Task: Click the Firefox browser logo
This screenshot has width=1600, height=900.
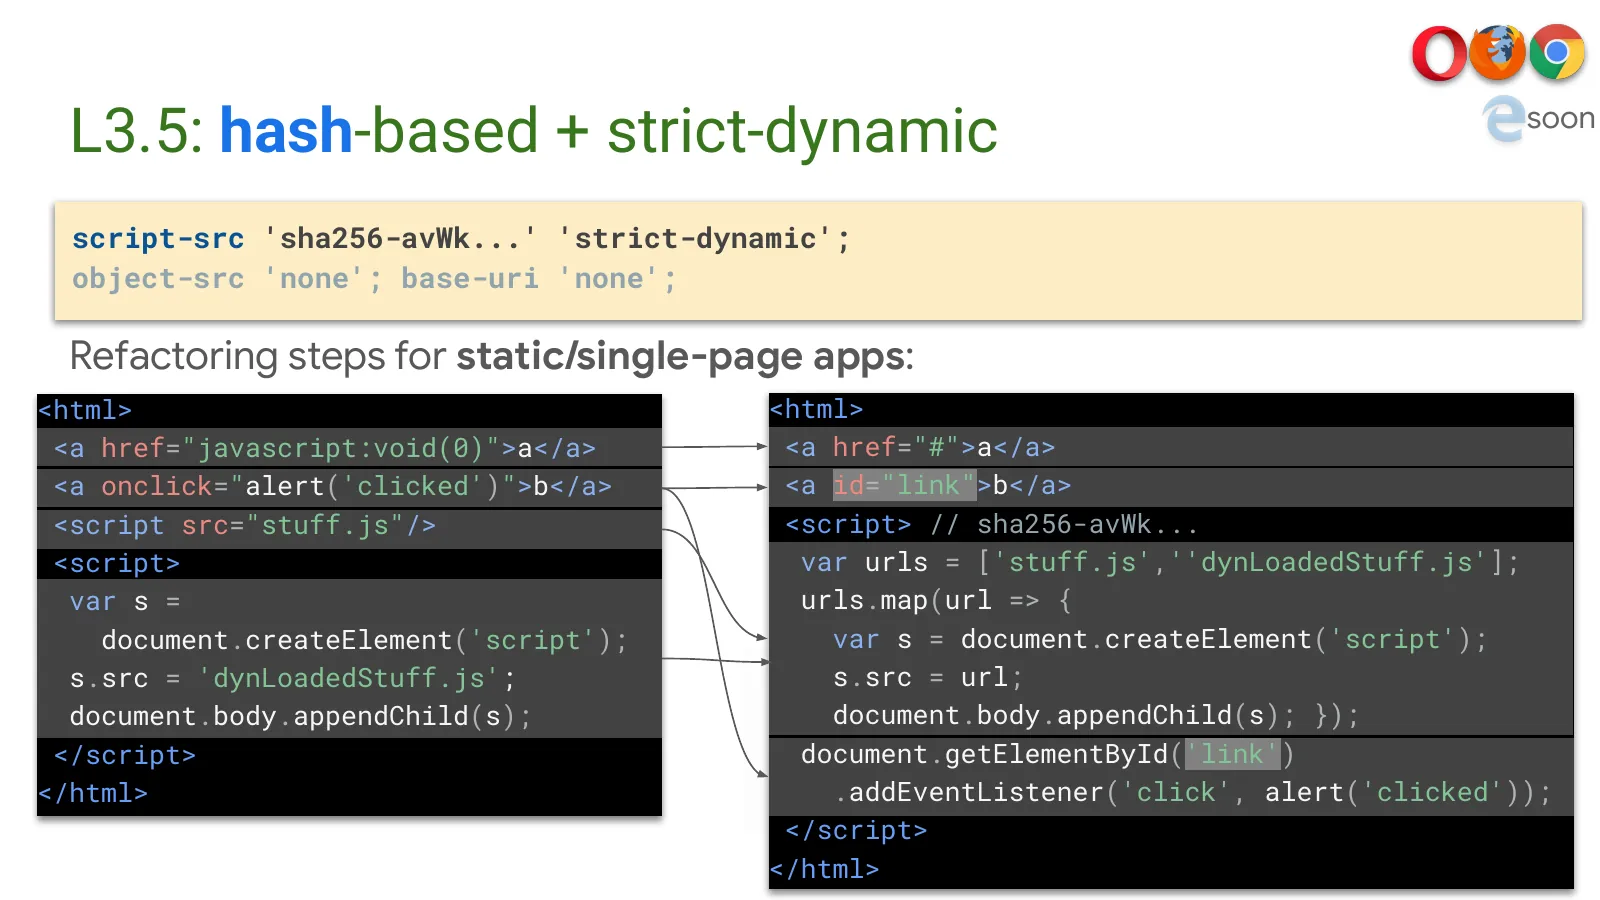Action: click(x=1497, y=52)
